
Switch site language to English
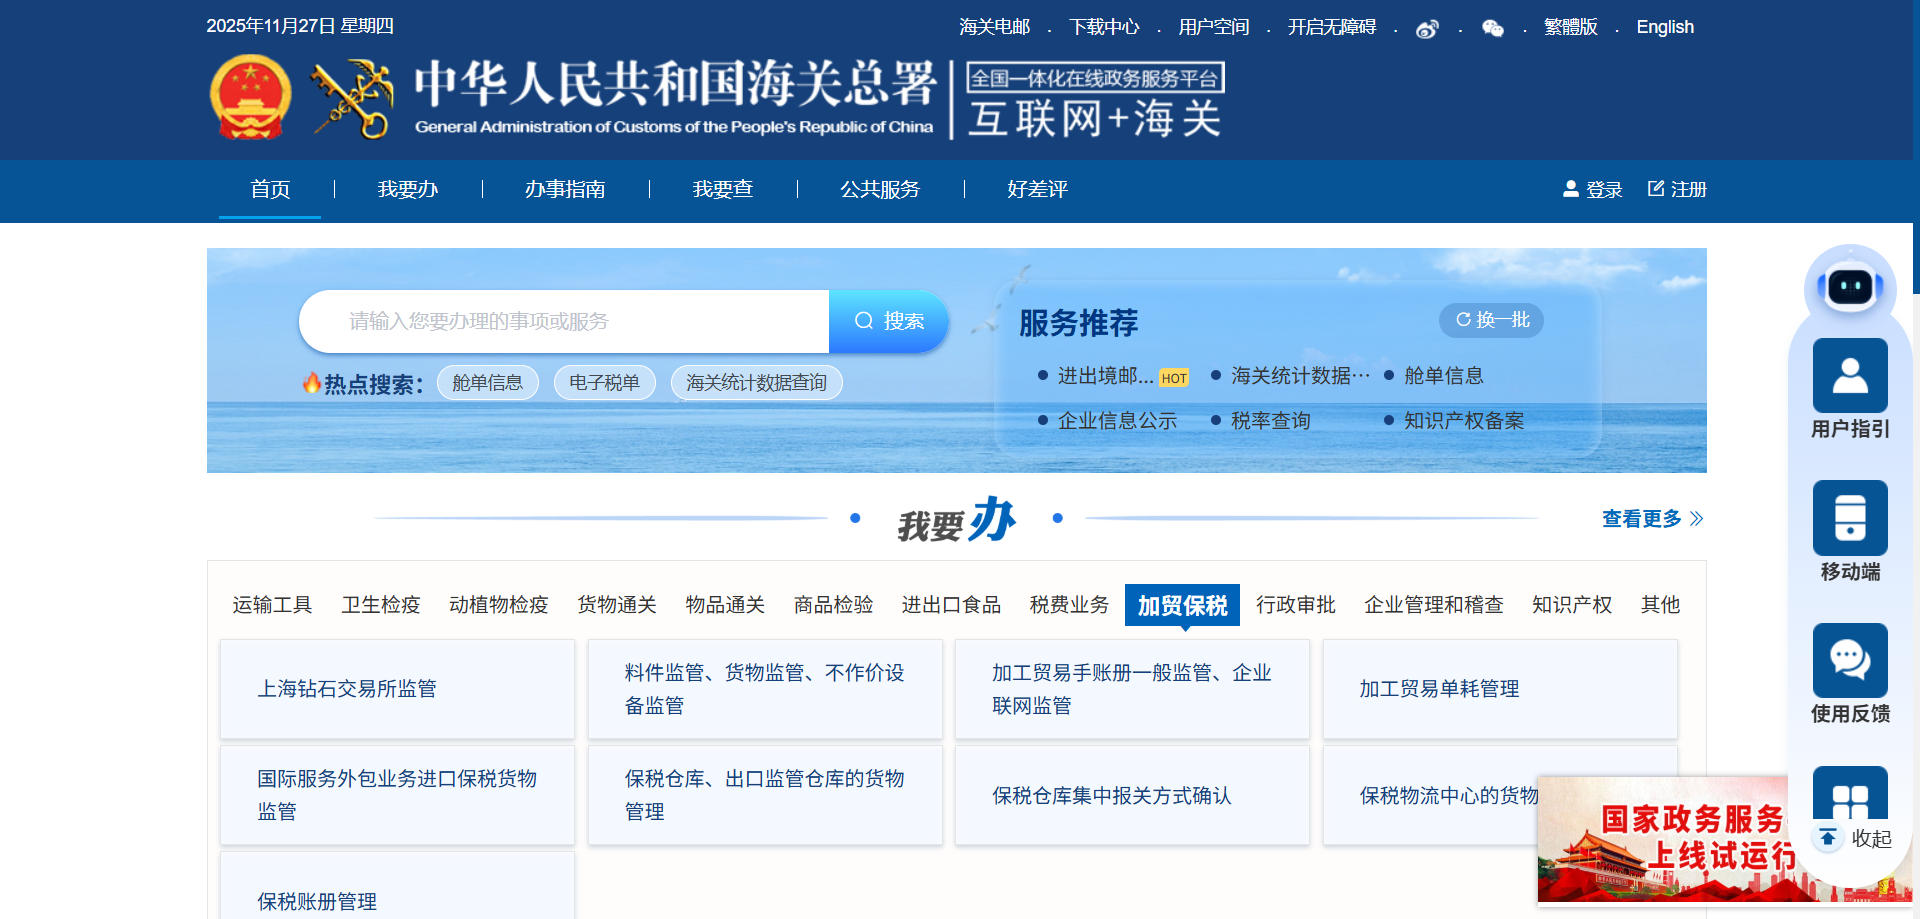tap(1664, 27)
